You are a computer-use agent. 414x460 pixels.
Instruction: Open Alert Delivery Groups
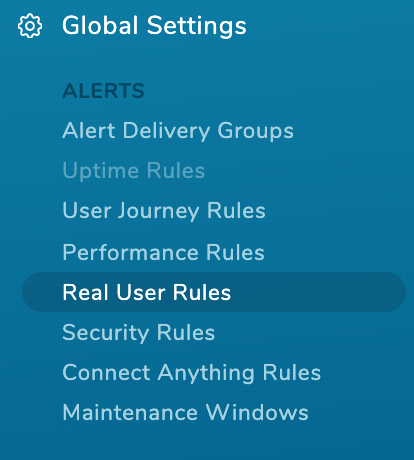(x=178, y=131)
